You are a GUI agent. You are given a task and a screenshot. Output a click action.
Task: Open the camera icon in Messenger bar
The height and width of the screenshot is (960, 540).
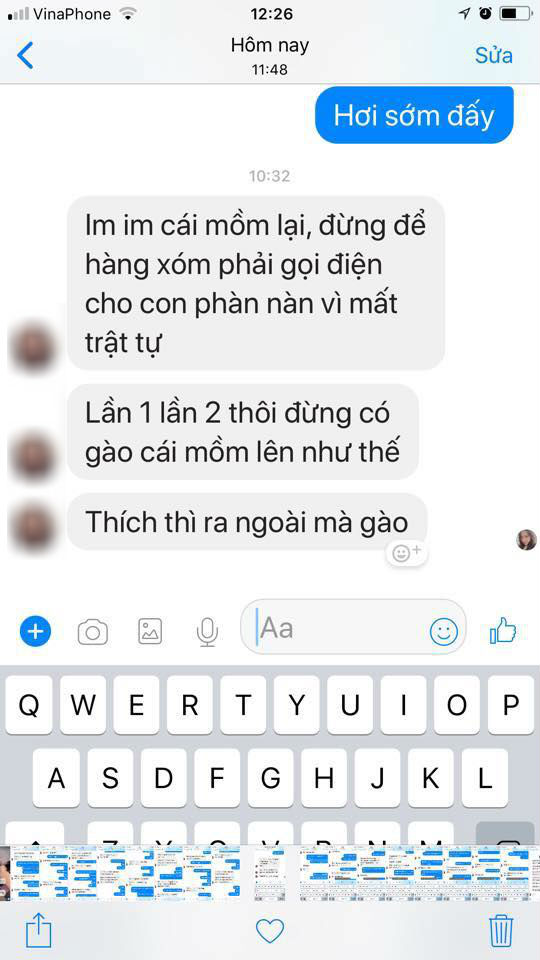(x=92, y=632)
